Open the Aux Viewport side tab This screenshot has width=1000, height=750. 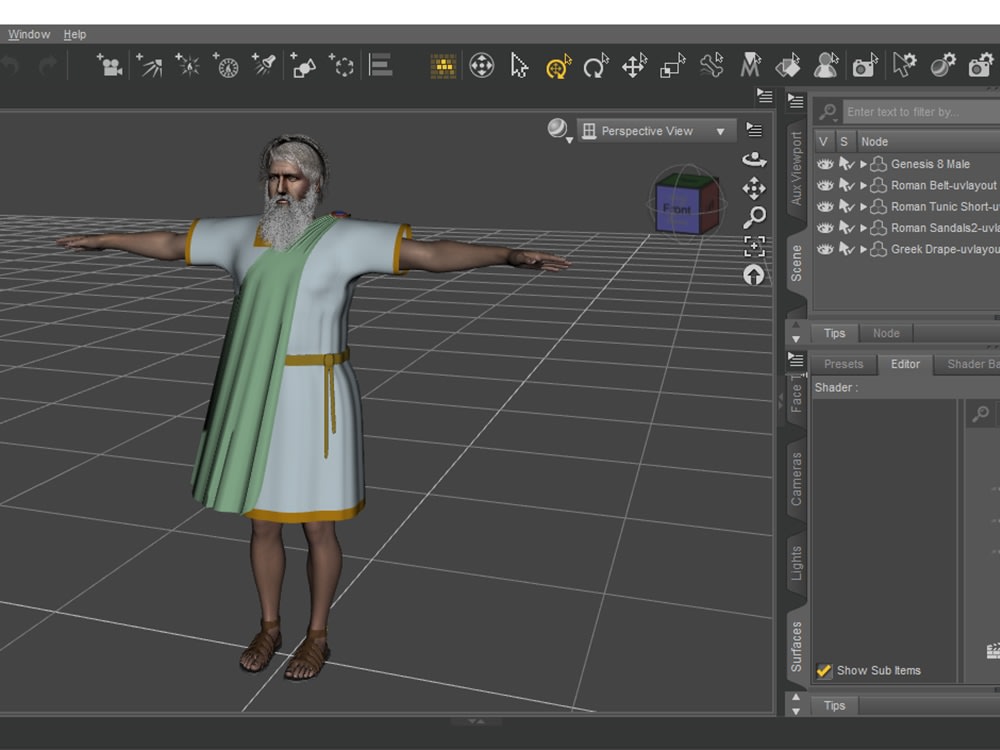click(796, 168)
